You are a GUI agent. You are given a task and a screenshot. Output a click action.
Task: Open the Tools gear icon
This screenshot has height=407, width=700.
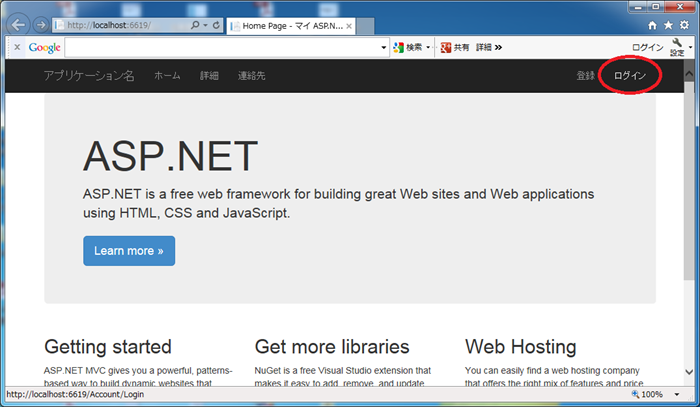684,25
